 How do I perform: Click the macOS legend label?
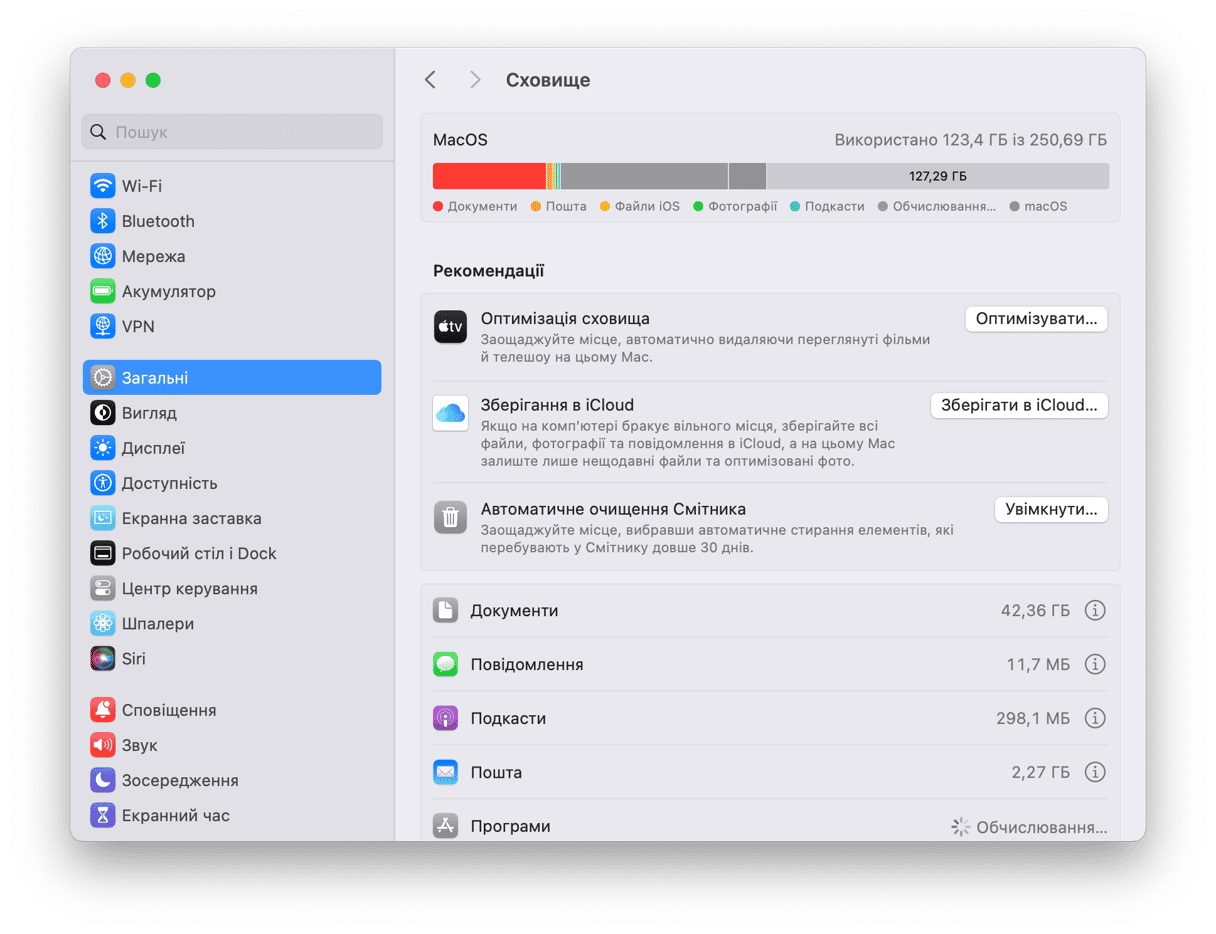[x=1046, y=207]
